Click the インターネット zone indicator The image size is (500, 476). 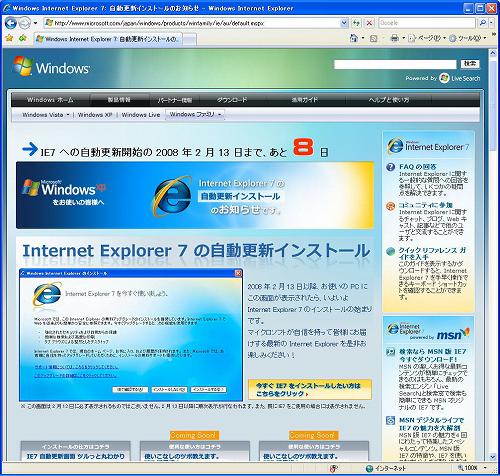(386, 468)
